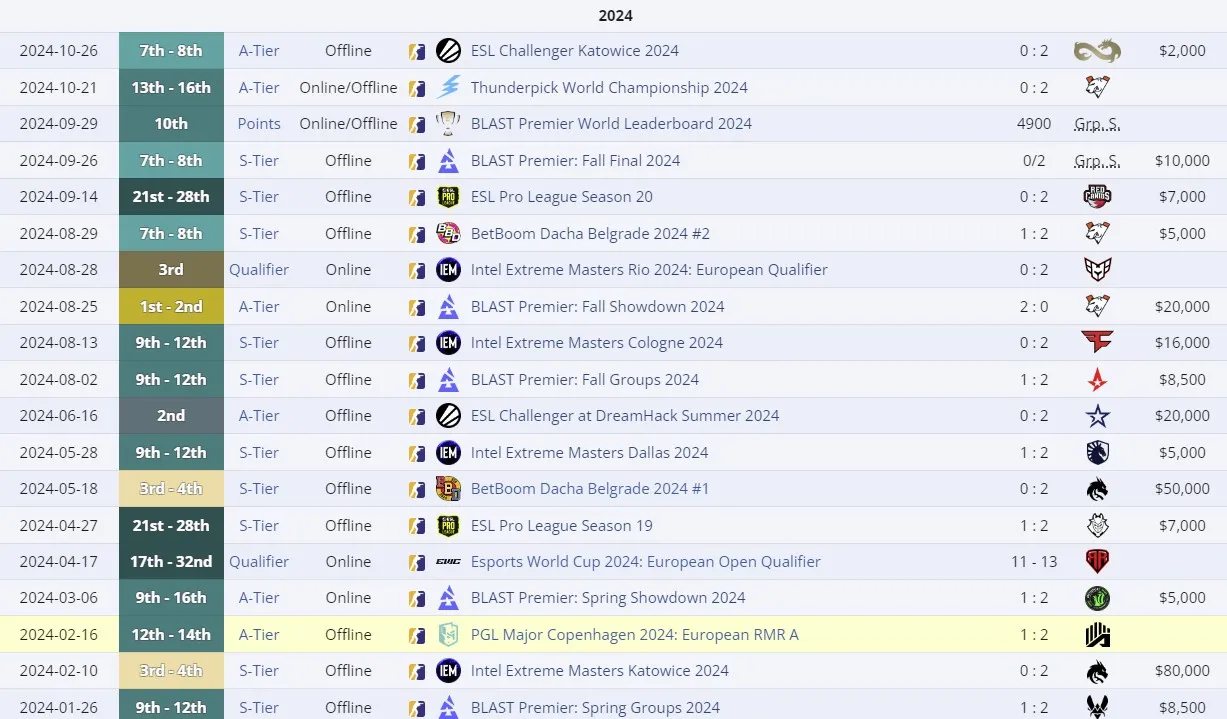Click the IEM logo beside Cologne 2024
1227x719 pixels.
point(449,343)
